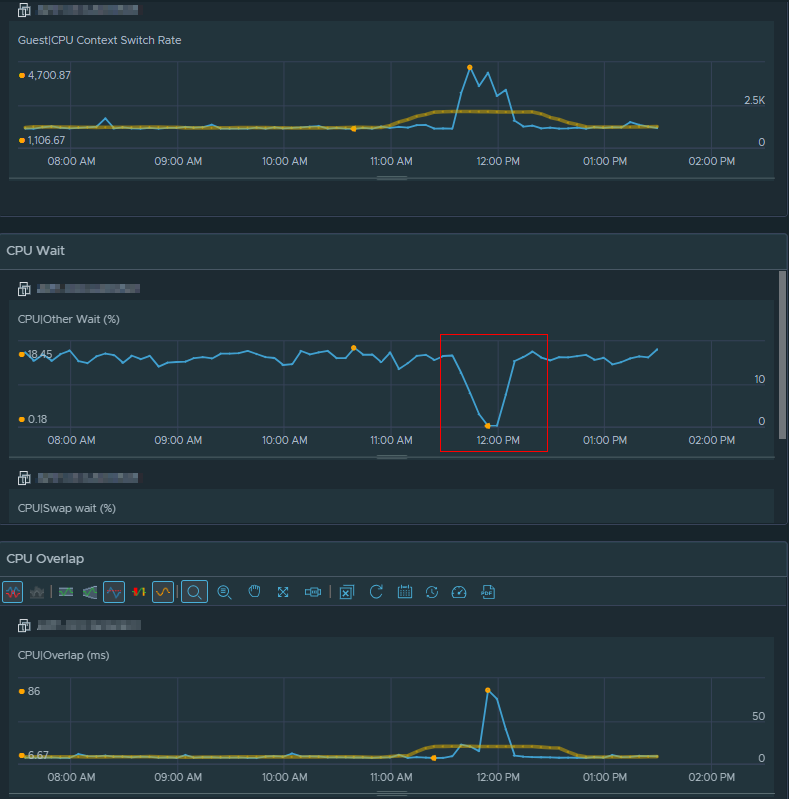Viewport: 789px width, 799px height.
Task: Open the clock history time range icon
Action: pos(432,592)
